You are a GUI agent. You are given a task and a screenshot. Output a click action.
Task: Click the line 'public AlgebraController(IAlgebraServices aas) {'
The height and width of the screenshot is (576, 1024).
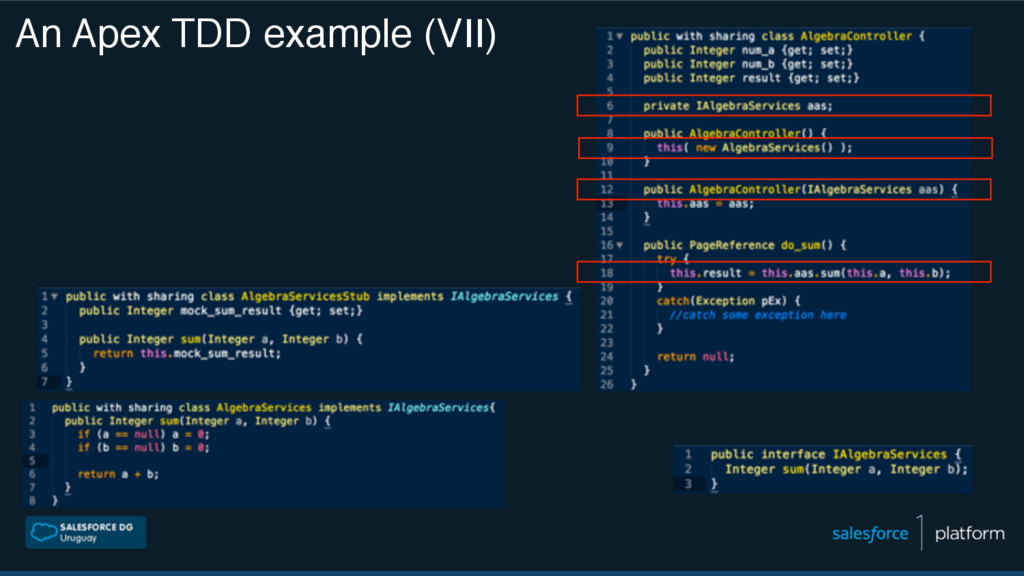point(800,189)
